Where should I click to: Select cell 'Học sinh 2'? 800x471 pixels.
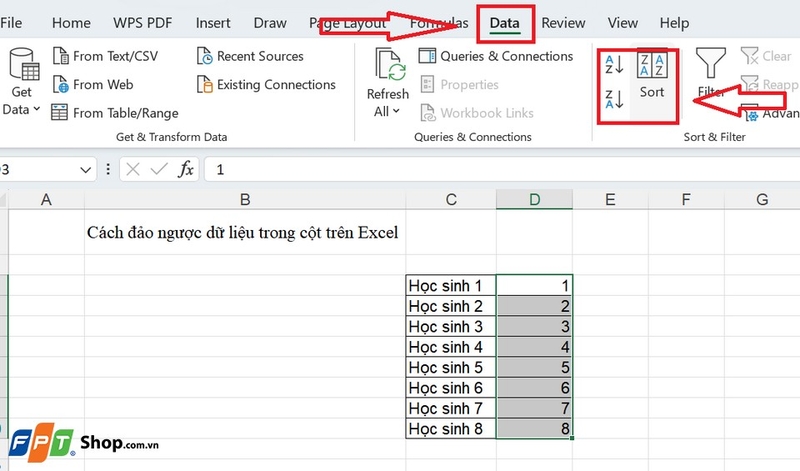pyautogui.click(x=451, y=306)
